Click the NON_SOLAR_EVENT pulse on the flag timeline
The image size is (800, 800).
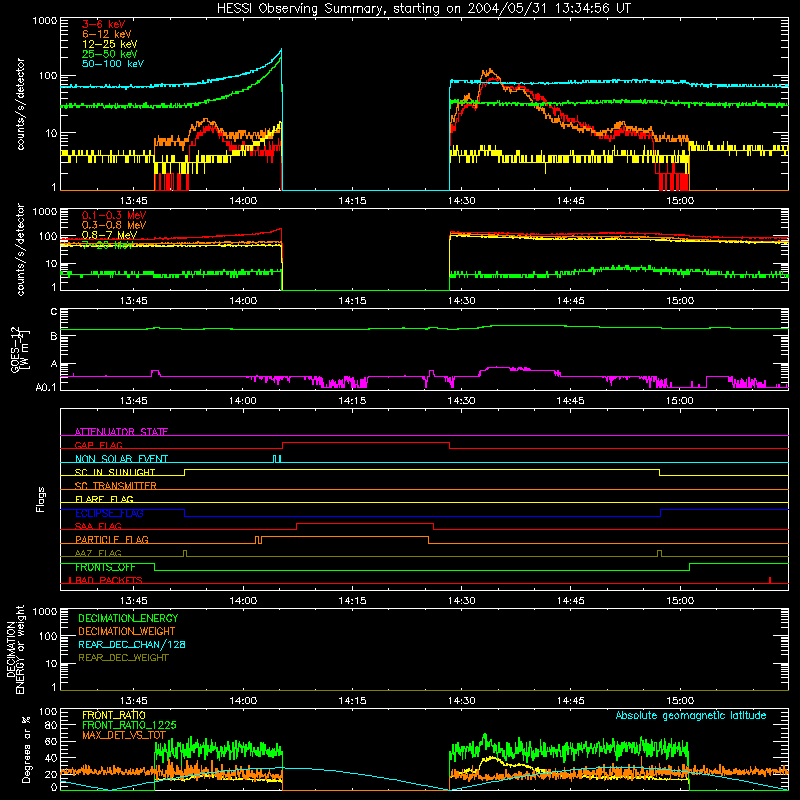pos(277,459)
